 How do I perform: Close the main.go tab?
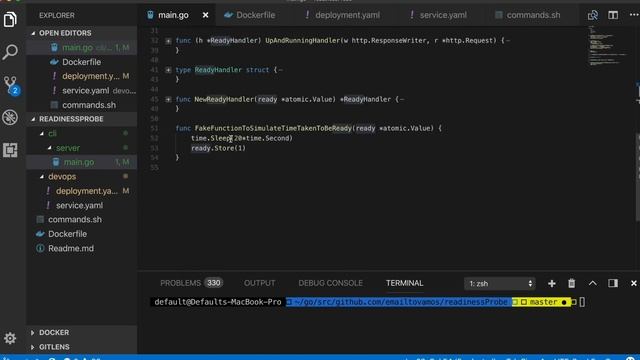205,15
